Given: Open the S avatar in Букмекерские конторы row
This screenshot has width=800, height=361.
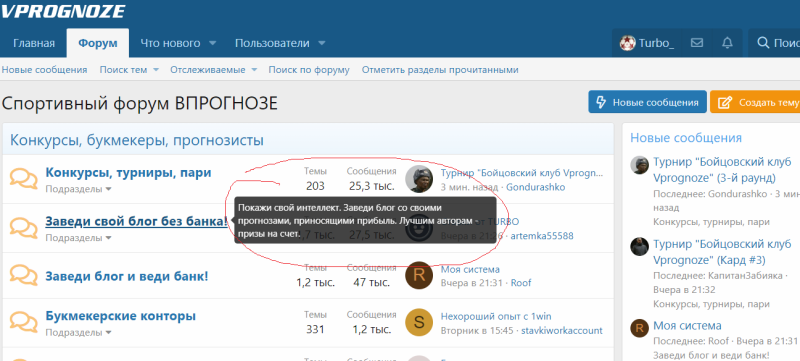Looking at the screenshot, I should [419, 322].
